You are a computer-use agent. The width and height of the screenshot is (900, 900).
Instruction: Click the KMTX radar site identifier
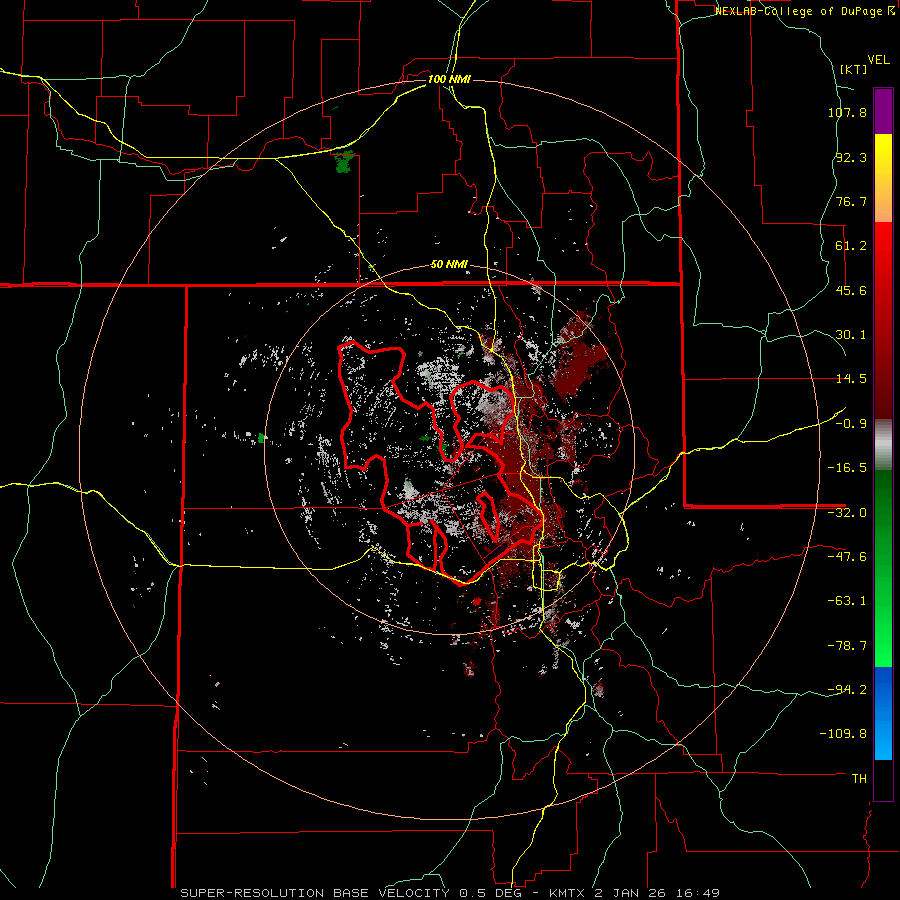(x=569, y=893)
